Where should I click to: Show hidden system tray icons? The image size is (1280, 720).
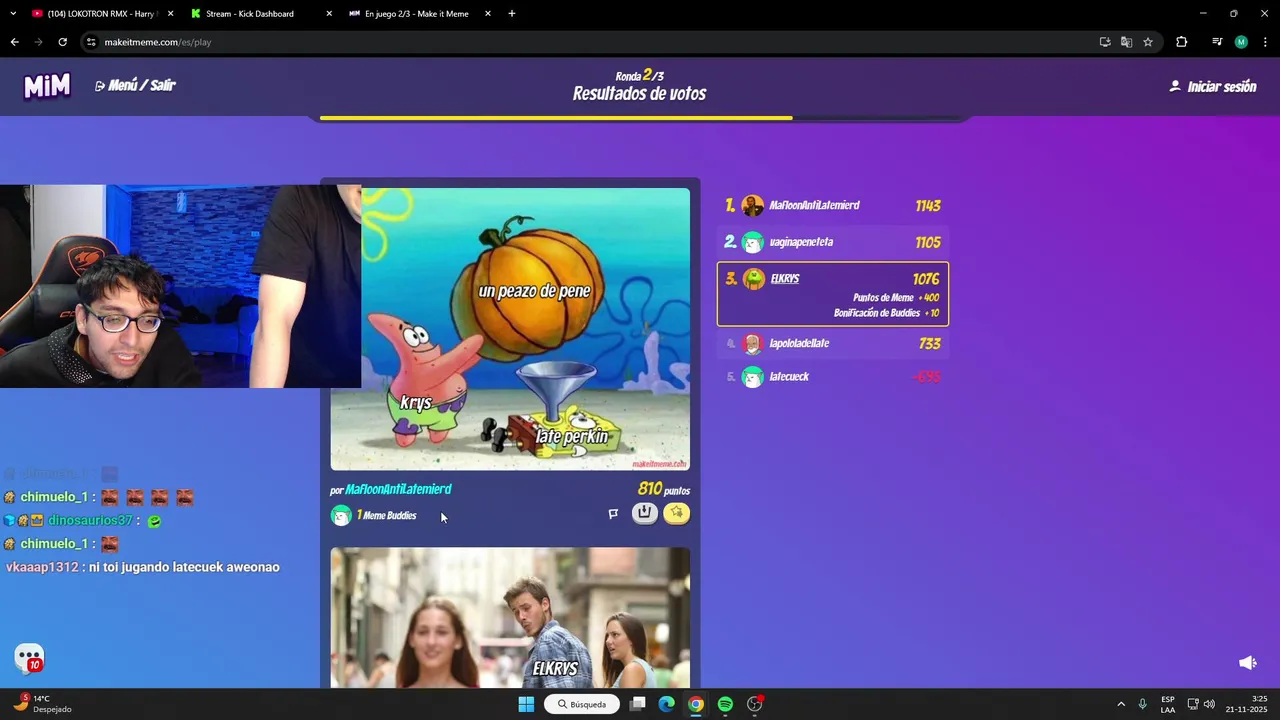pyautogui.click(x=1121, y=704)
